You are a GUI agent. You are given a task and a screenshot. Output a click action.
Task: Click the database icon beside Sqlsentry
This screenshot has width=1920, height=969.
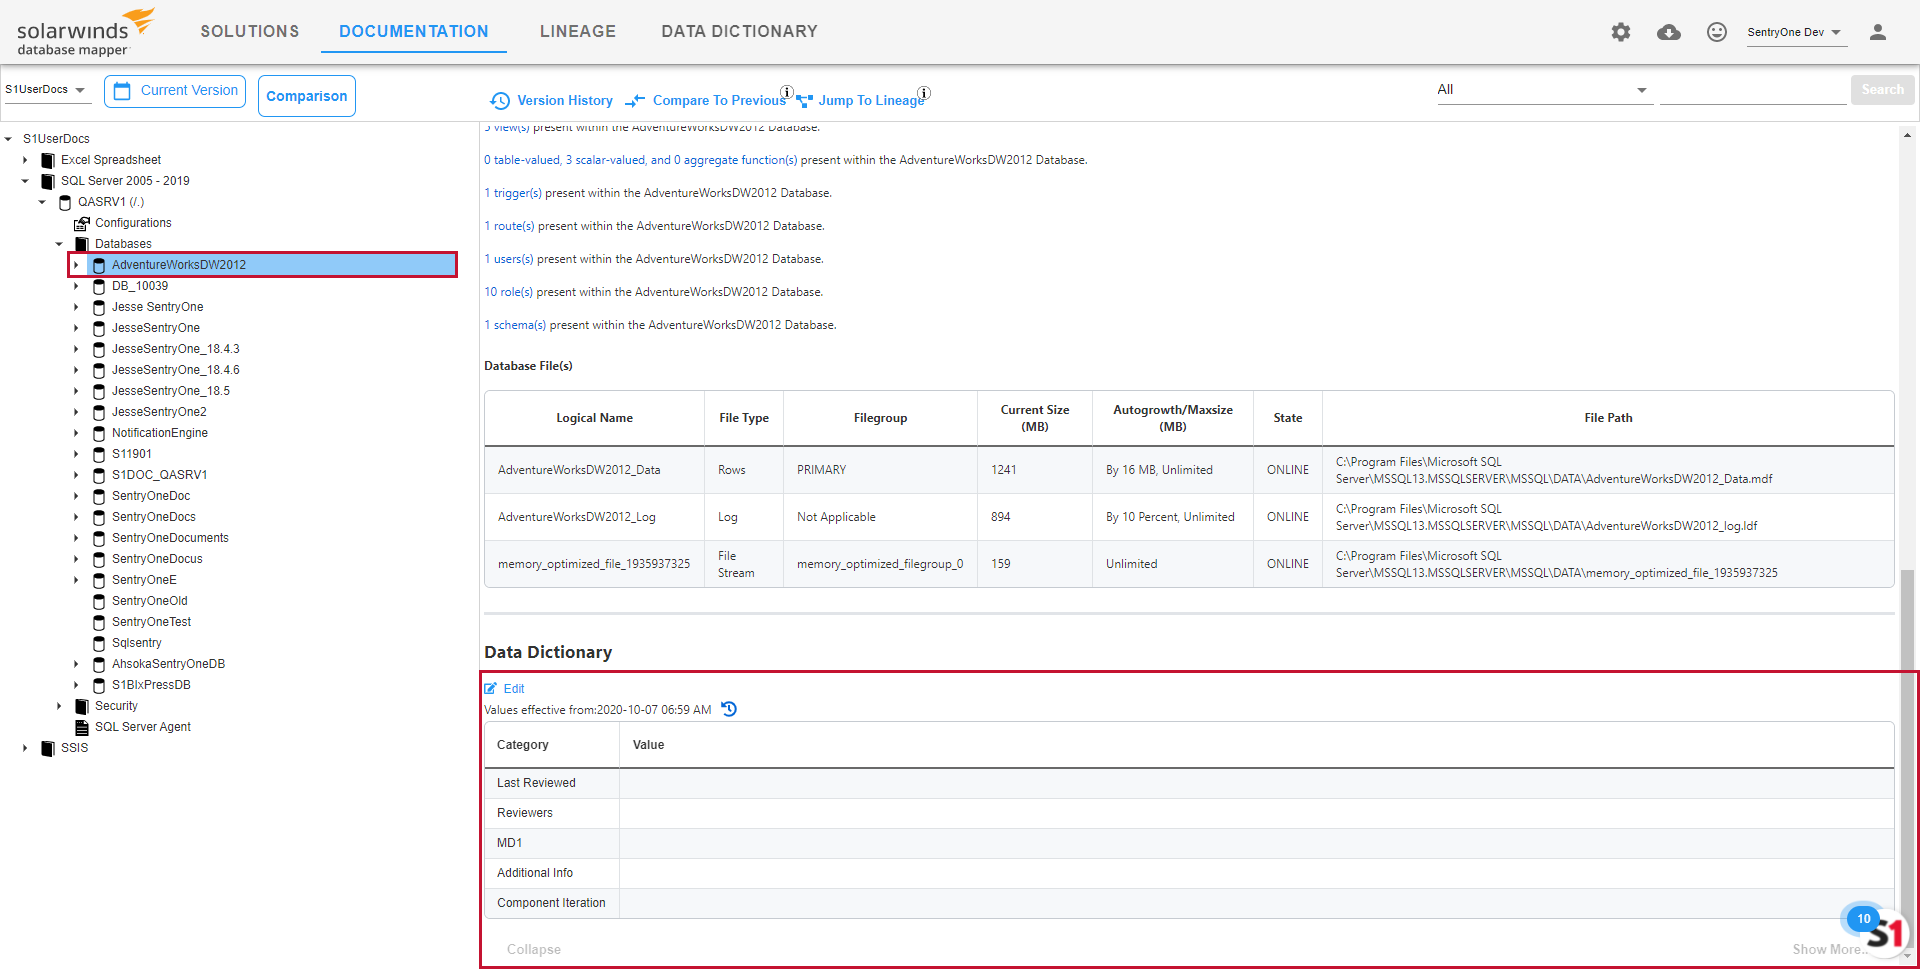pos(99,643)
